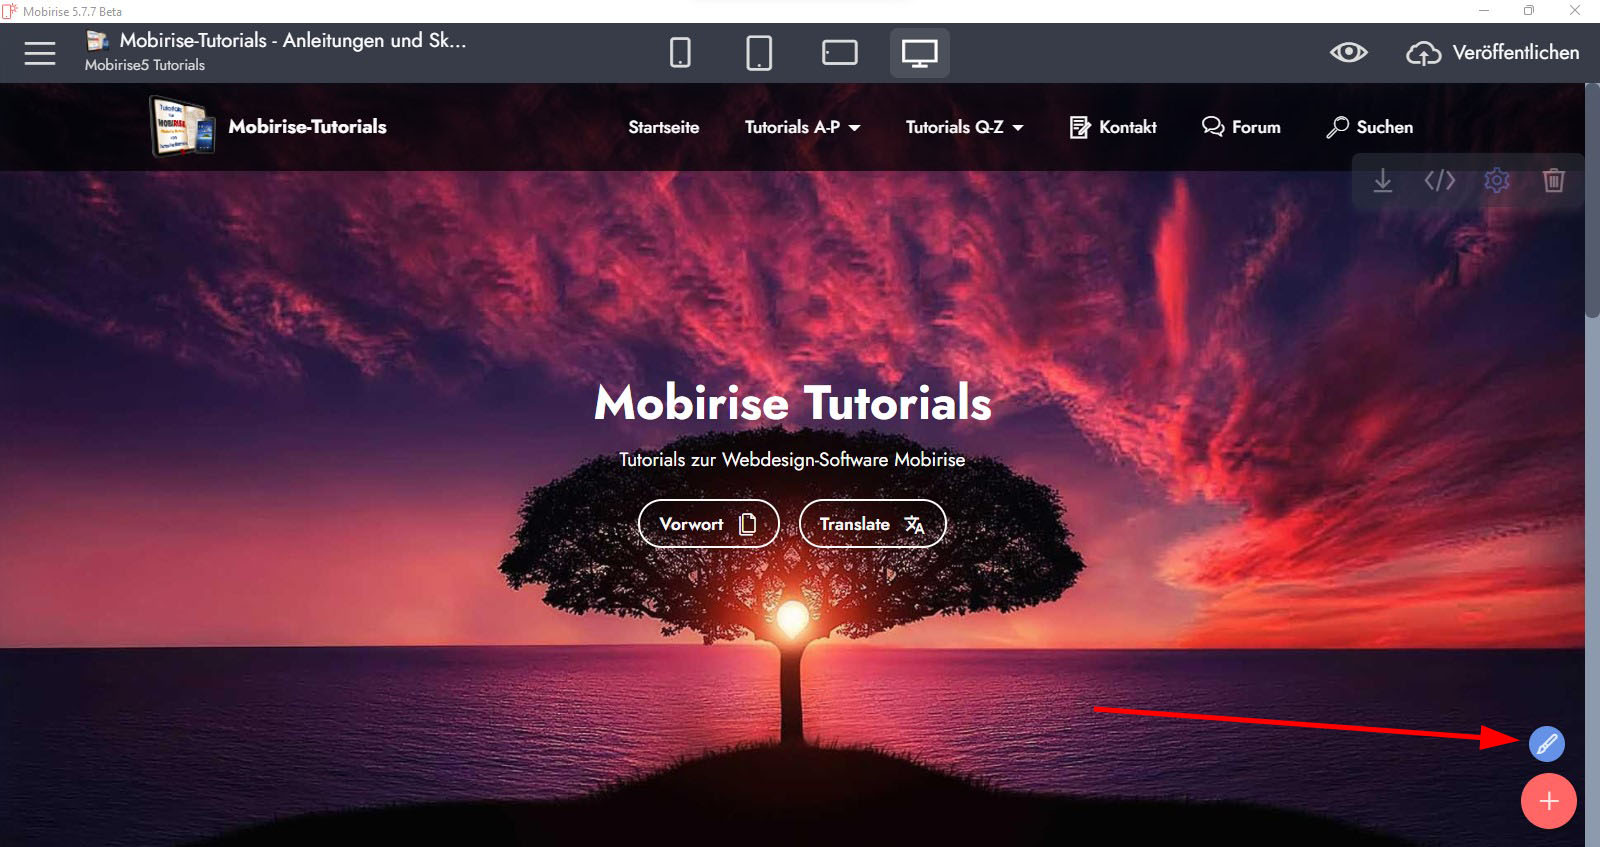Open the Startseite menu item
The width and height of the screenshot is (1600, 847).
pyautogui.click(x=664, y=127)
